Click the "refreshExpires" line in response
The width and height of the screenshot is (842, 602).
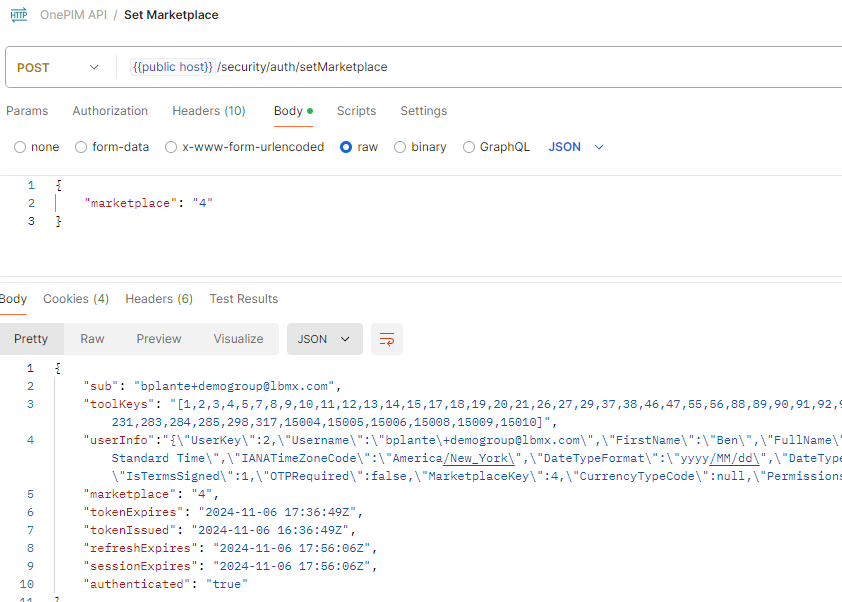point(230,548)
